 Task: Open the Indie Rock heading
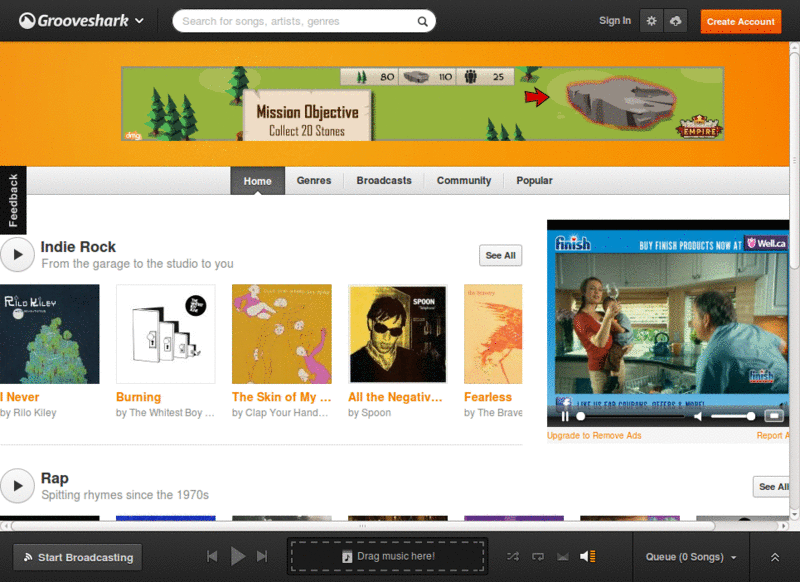(78, 247)
